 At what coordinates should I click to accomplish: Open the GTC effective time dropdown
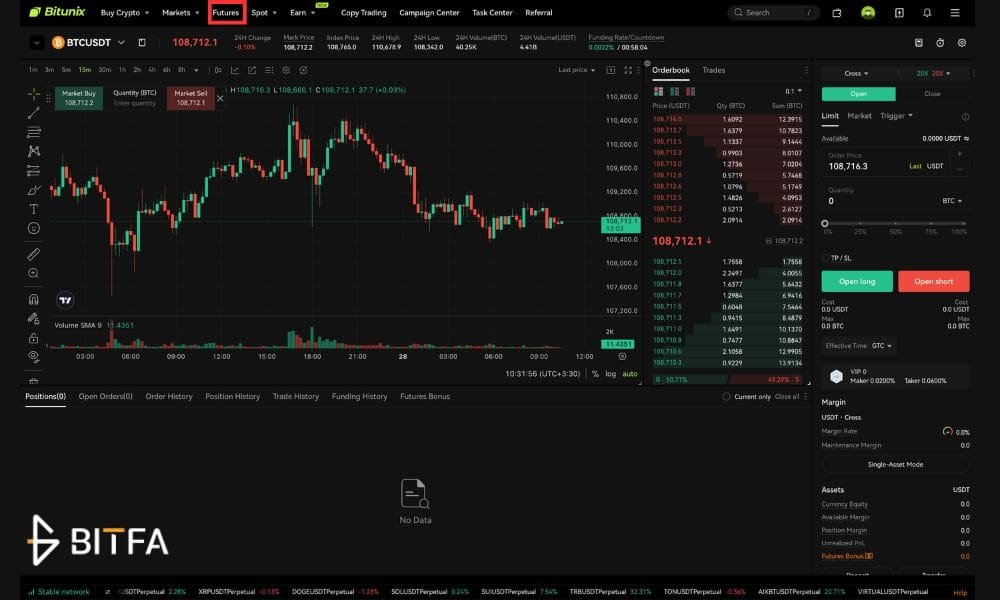(881, 346)
